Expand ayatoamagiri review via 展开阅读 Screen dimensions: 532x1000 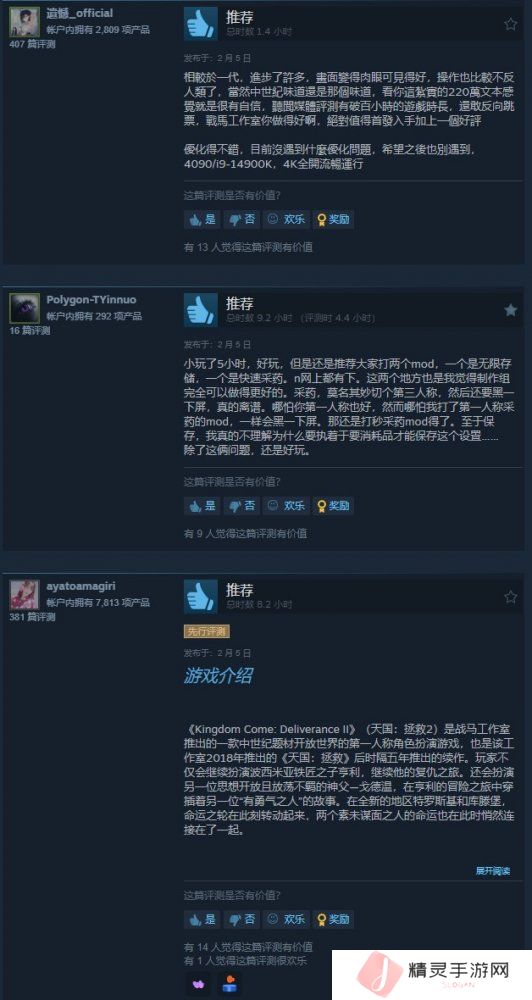point(492,871)
